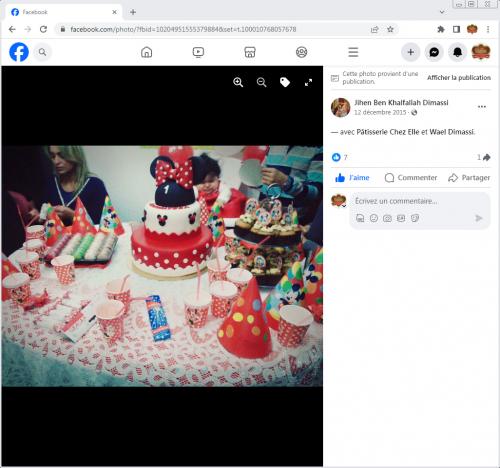Image resolution: width=500 pixels, height=468 pixels.
Task: Zoom in on the photo
Action: point(238,82)
